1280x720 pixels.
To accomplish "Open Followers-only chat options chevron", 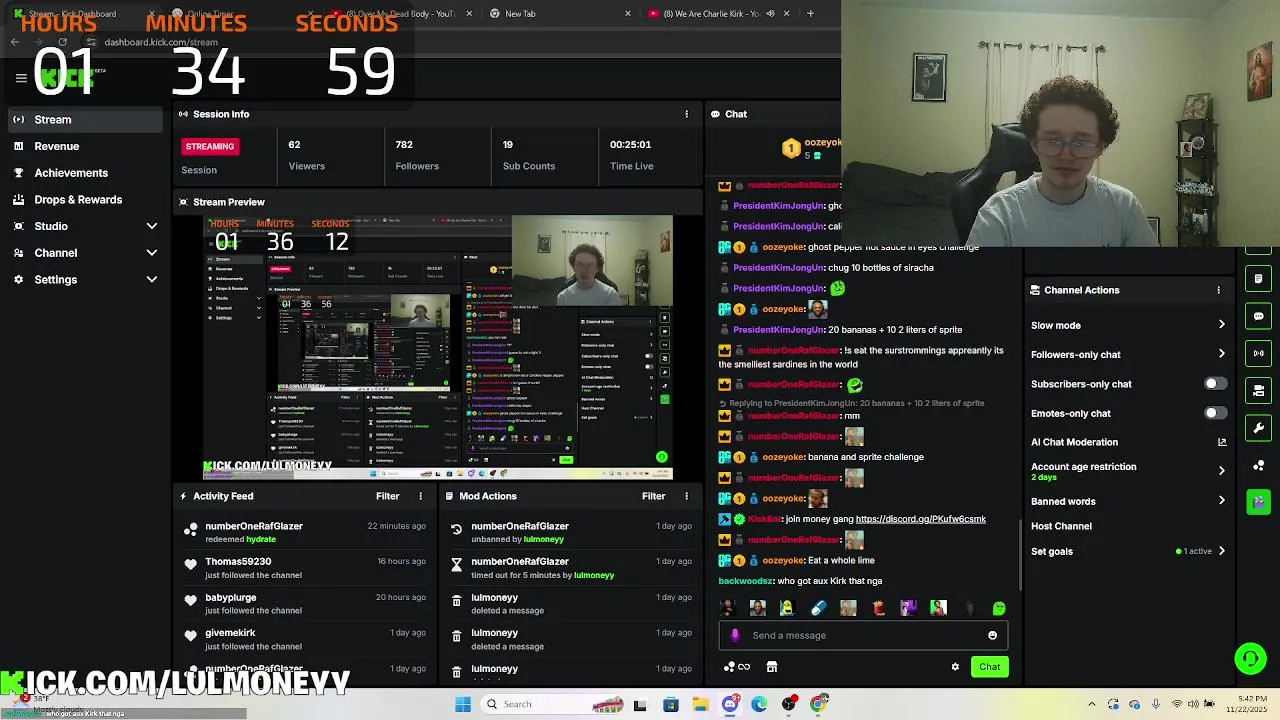I will point(1221,354).
